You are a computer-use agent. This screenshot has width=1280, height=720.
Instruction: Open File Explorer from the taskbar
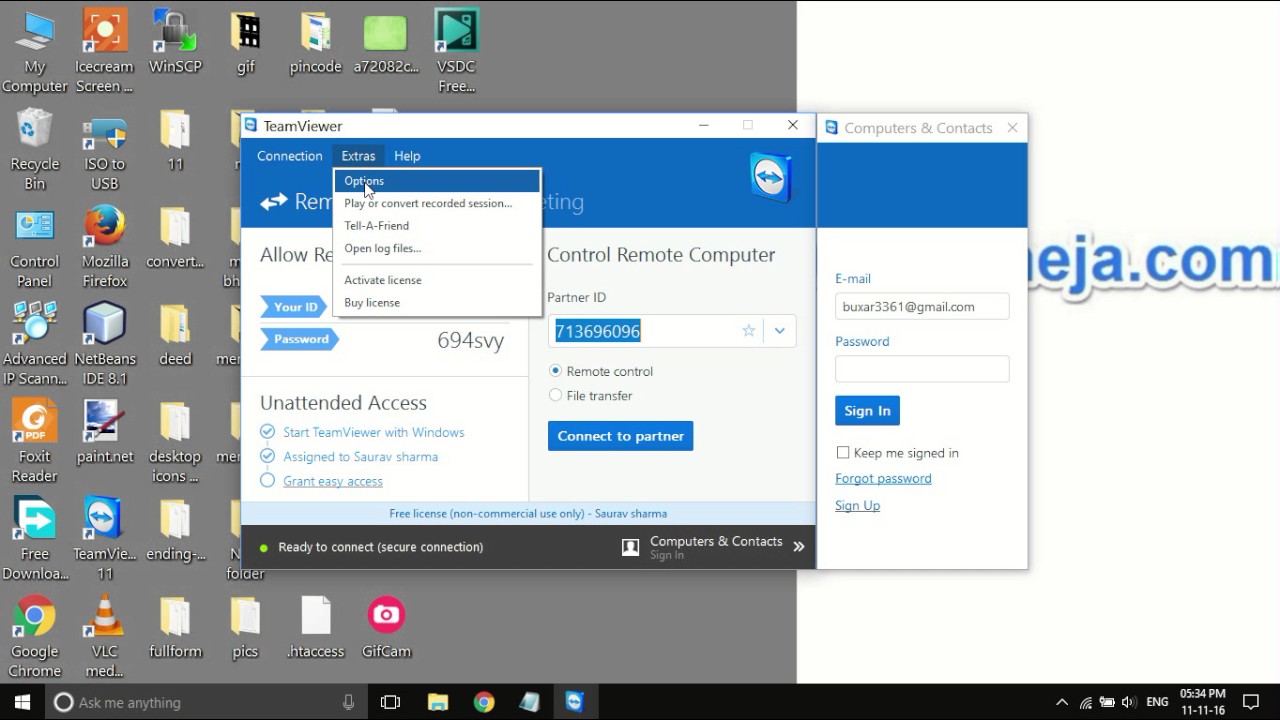pyautogui.click(x=438, y=702)
